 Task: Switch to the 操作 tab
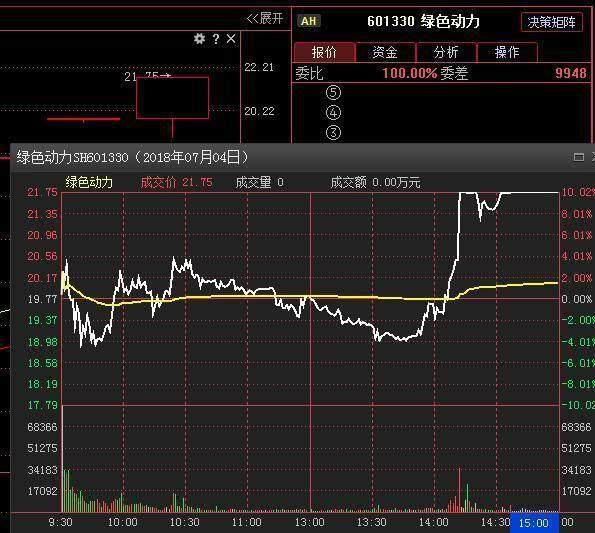(x=507, y=52)
